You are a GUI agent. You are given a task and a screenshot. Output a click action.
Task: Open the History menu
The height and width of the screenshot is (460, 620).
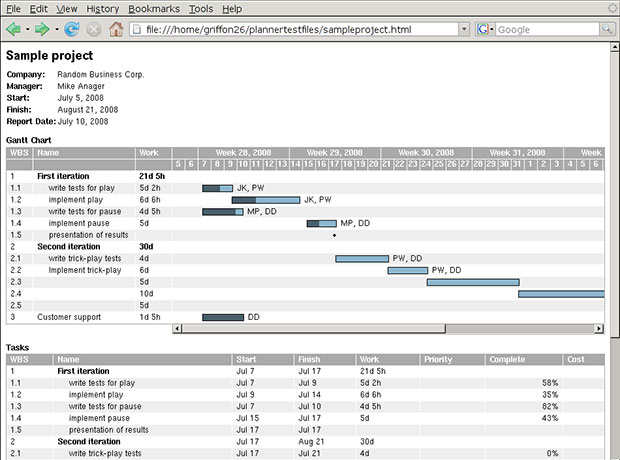pos(102,9)
